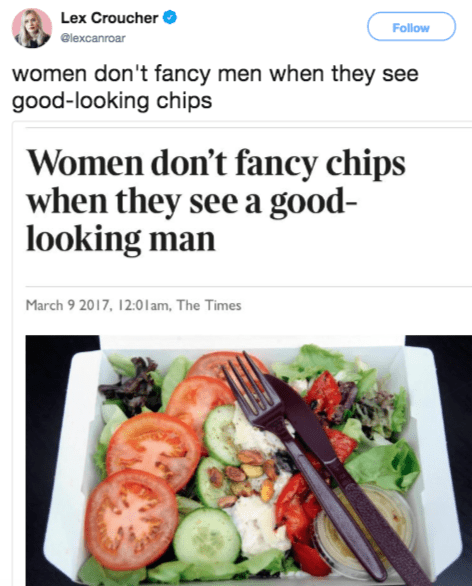This screenshot has height=586, width=472.
Task: Open the salad box article photo
Action: point(249,460)
